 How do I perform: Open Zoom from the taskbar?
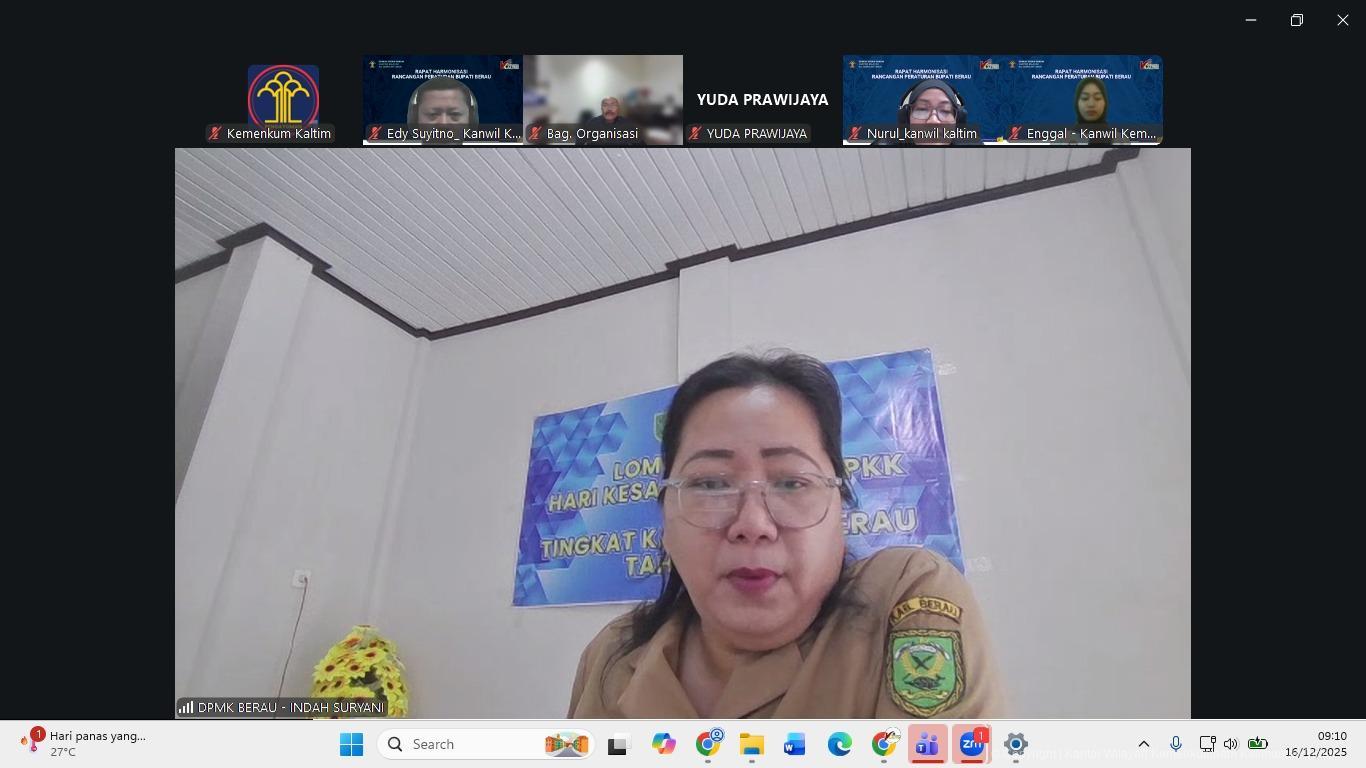(971, 744)
